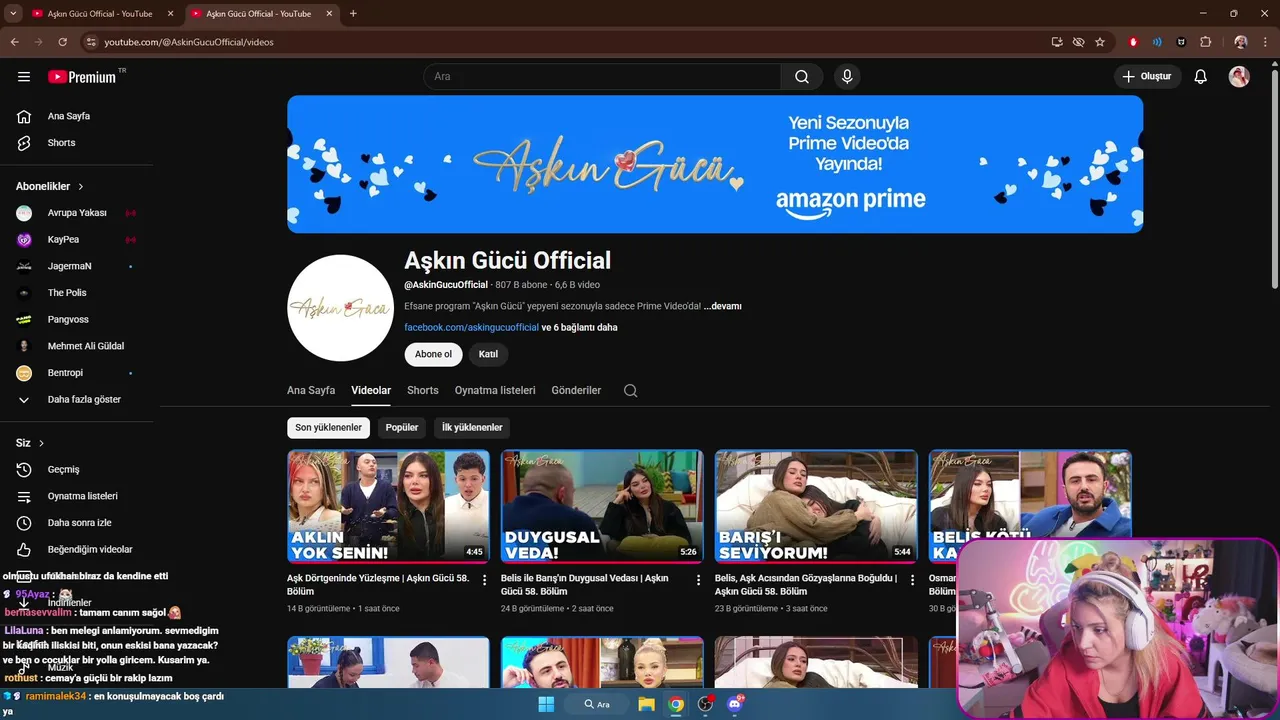Click the Oluştur create button

click(x=1148, y=77)
